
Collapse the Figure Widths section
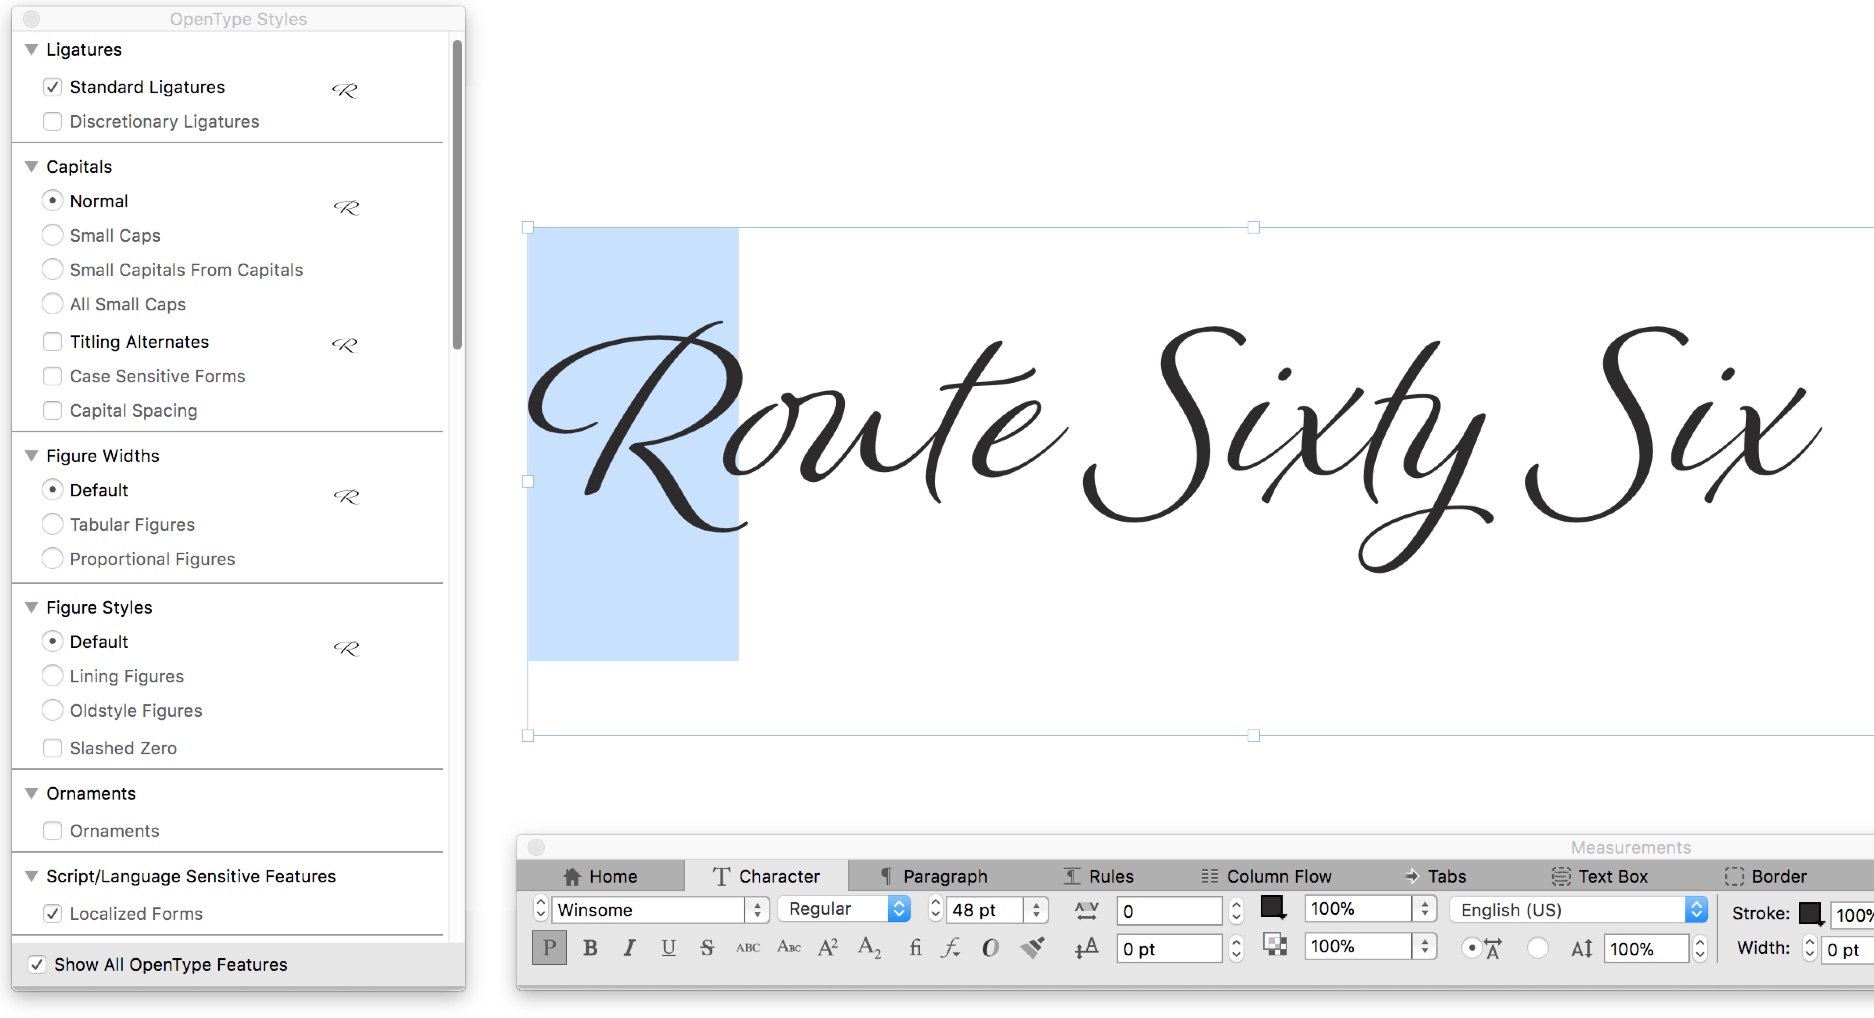(31, 456)
